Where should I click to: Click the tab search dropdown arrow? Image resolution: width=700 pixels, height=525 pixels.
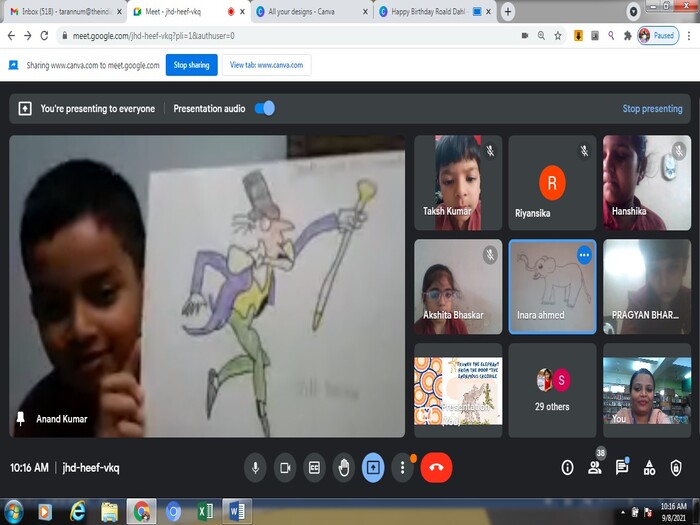click(633, 12)
